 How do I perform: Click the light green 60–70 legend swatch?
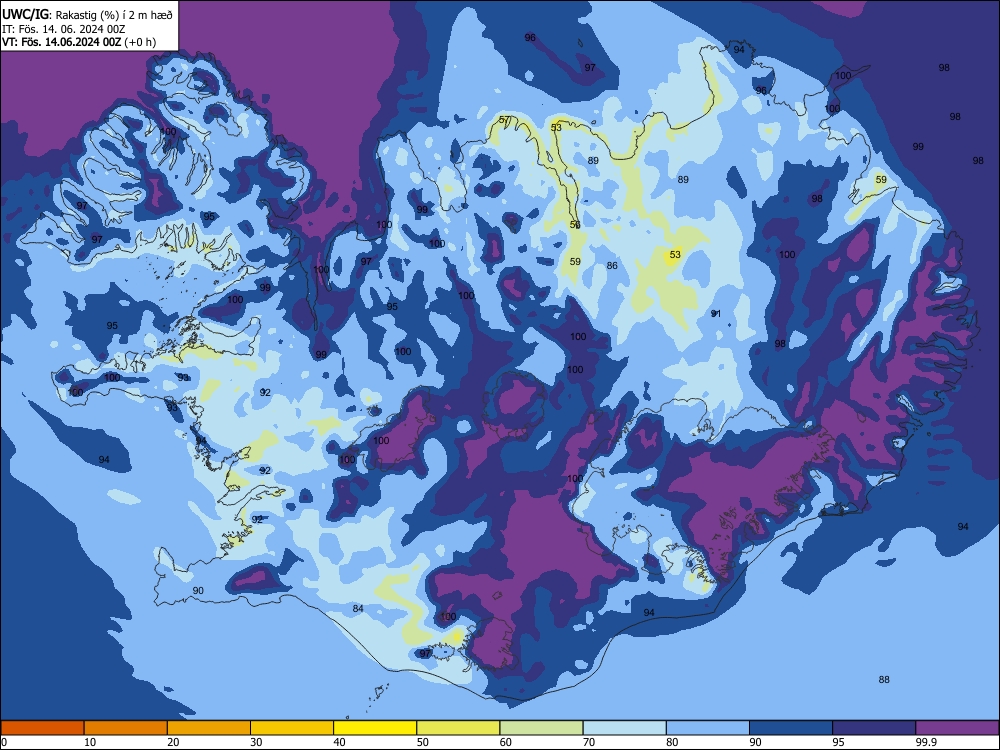(x=541, y=728)
